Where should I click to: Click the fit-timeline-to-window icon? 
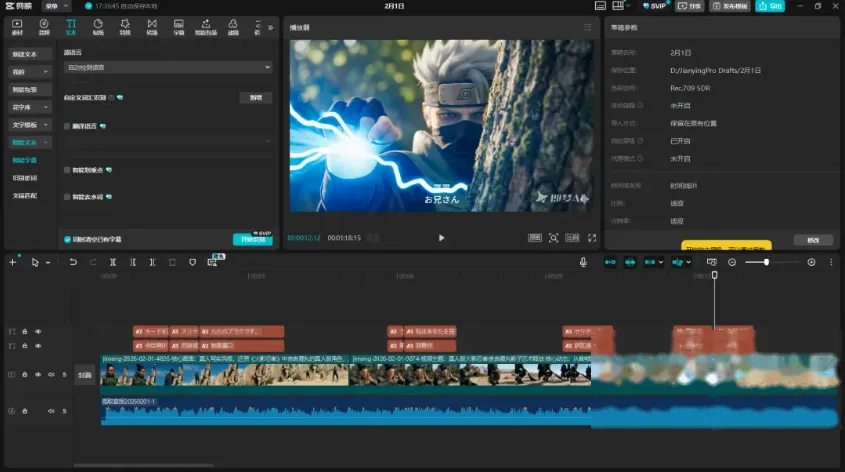(711, 262)
